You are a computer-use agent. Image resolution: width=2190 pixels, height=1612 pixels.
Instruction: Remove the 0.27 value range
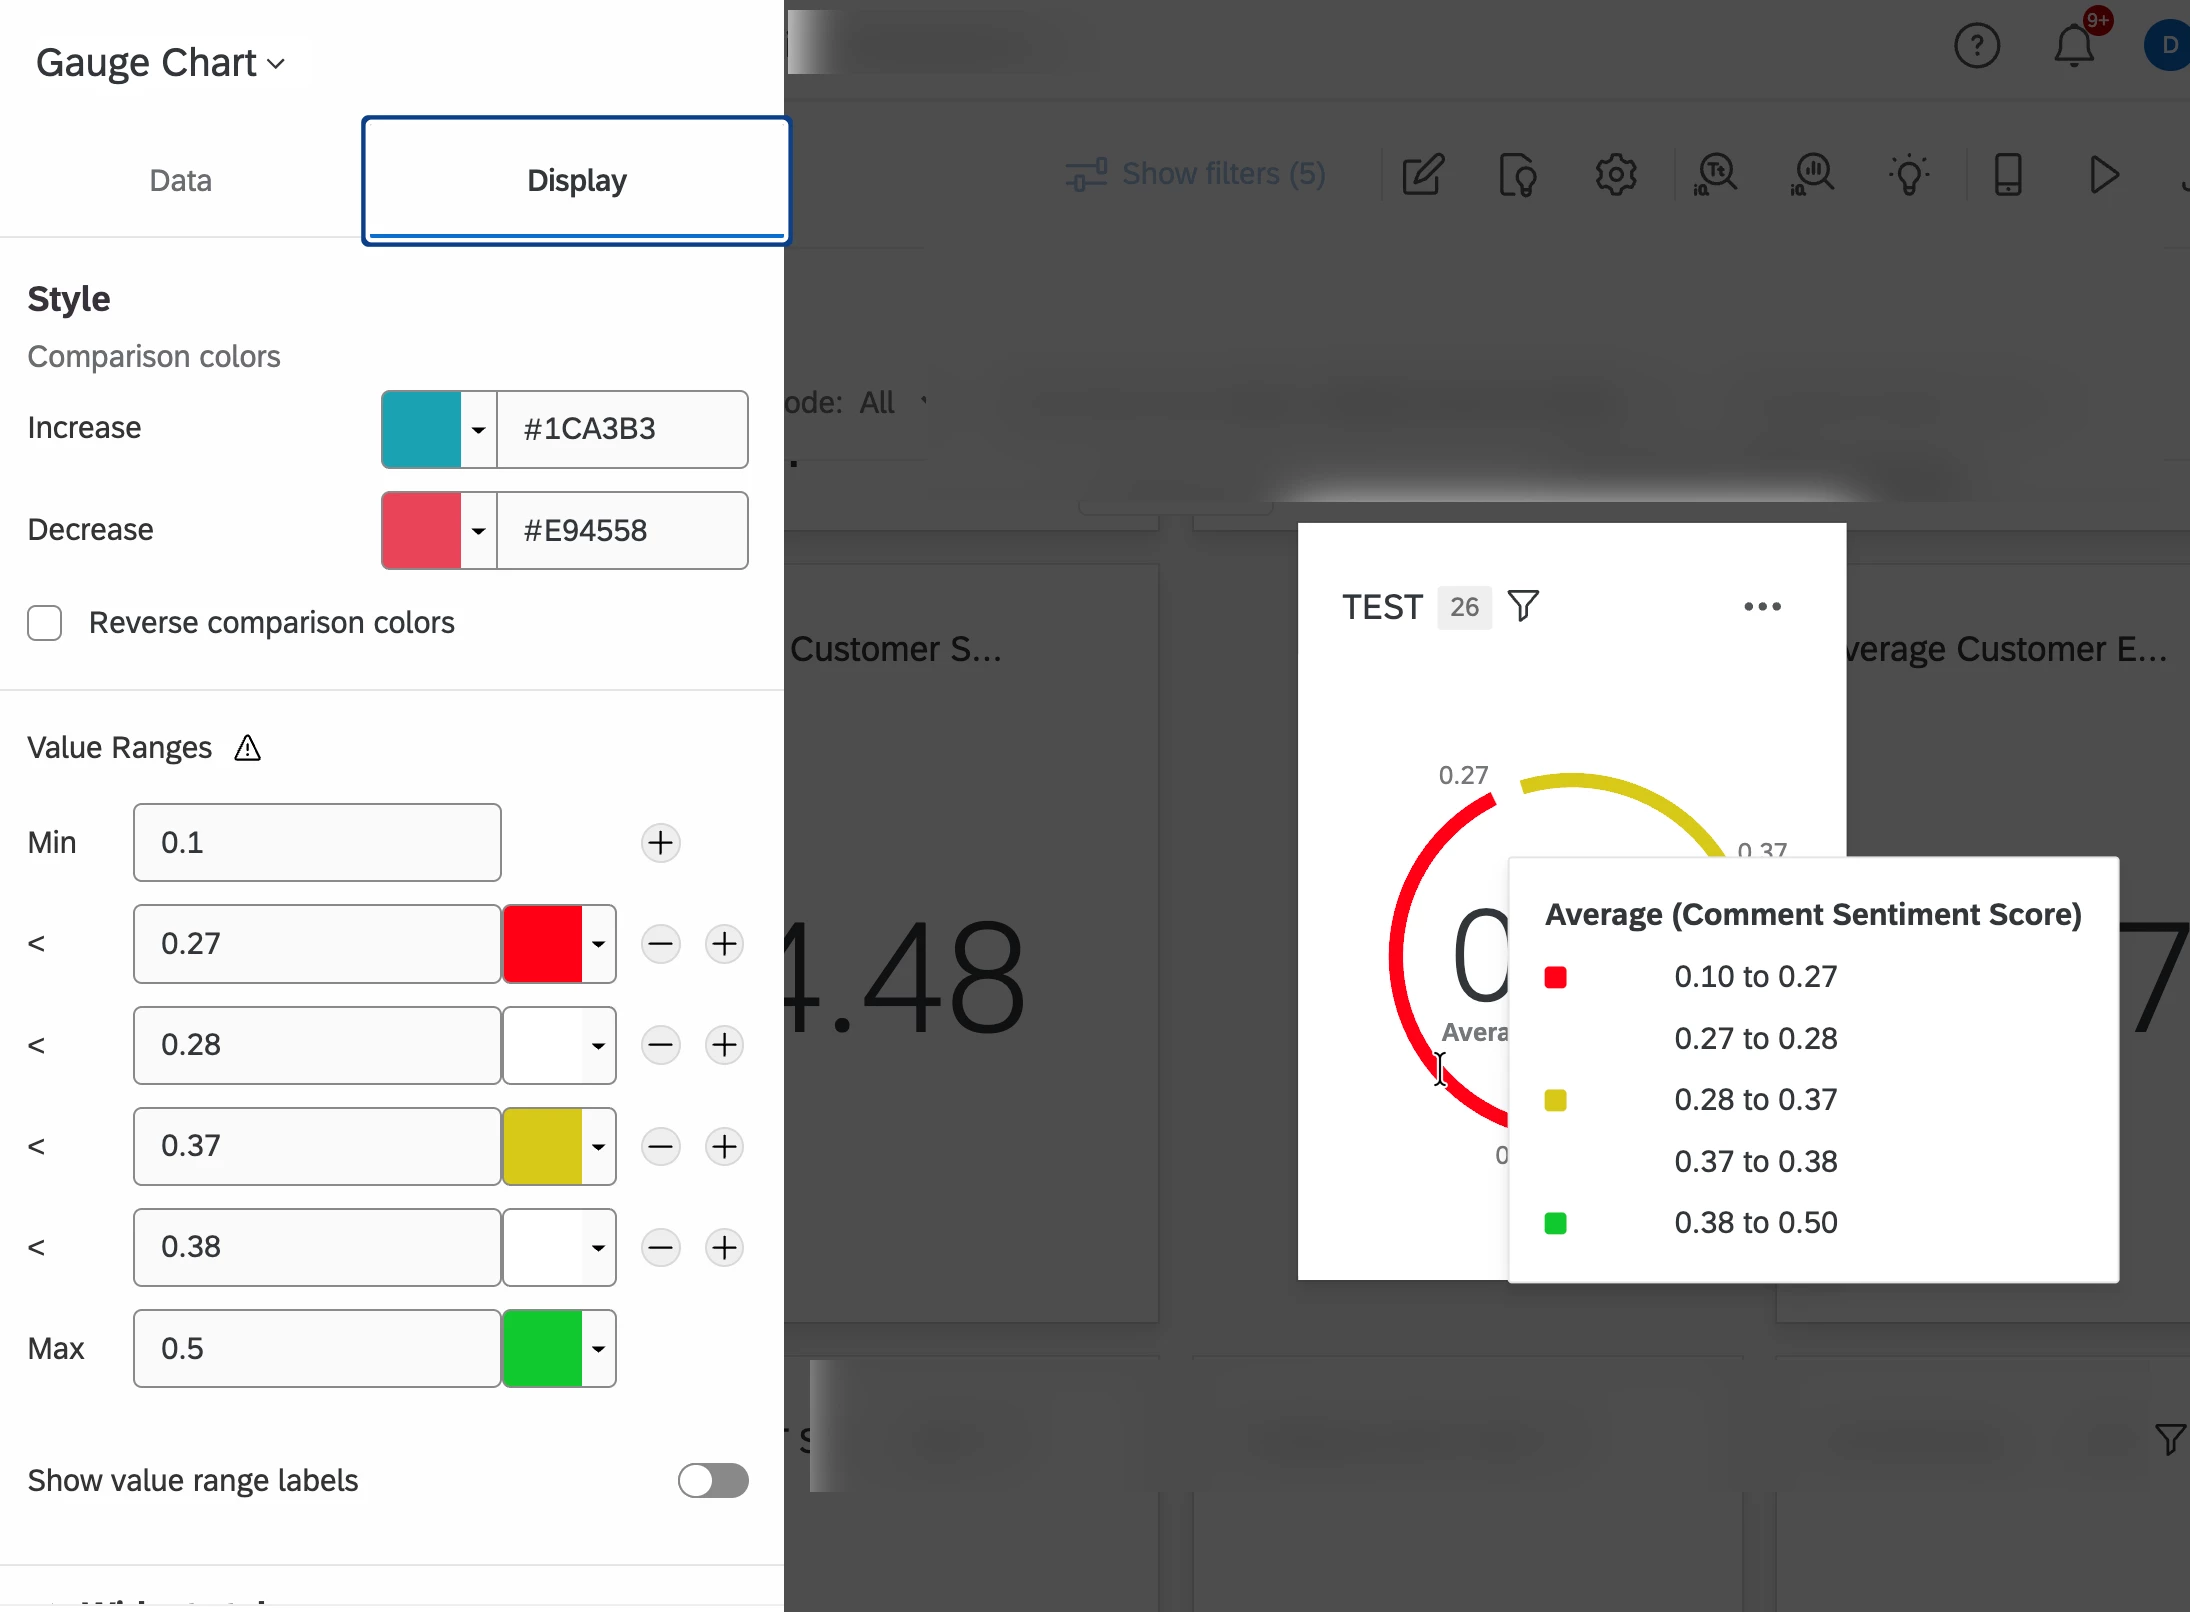coord(661,944)
